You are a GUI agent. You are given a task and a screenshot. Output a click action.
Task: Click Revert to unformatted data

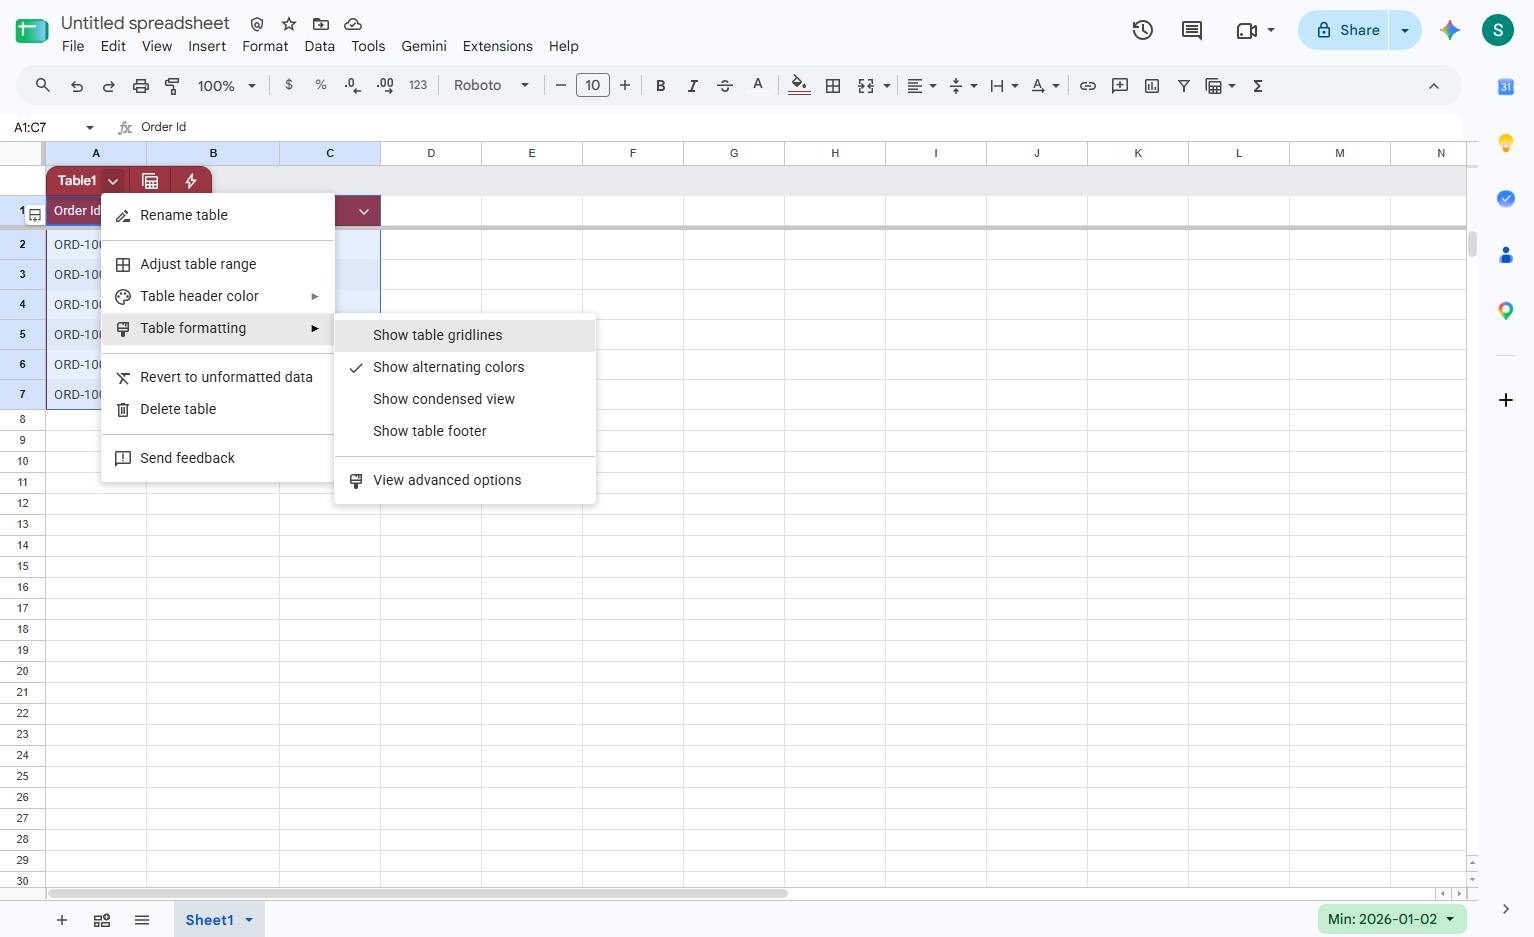click(x=218, y=377)
